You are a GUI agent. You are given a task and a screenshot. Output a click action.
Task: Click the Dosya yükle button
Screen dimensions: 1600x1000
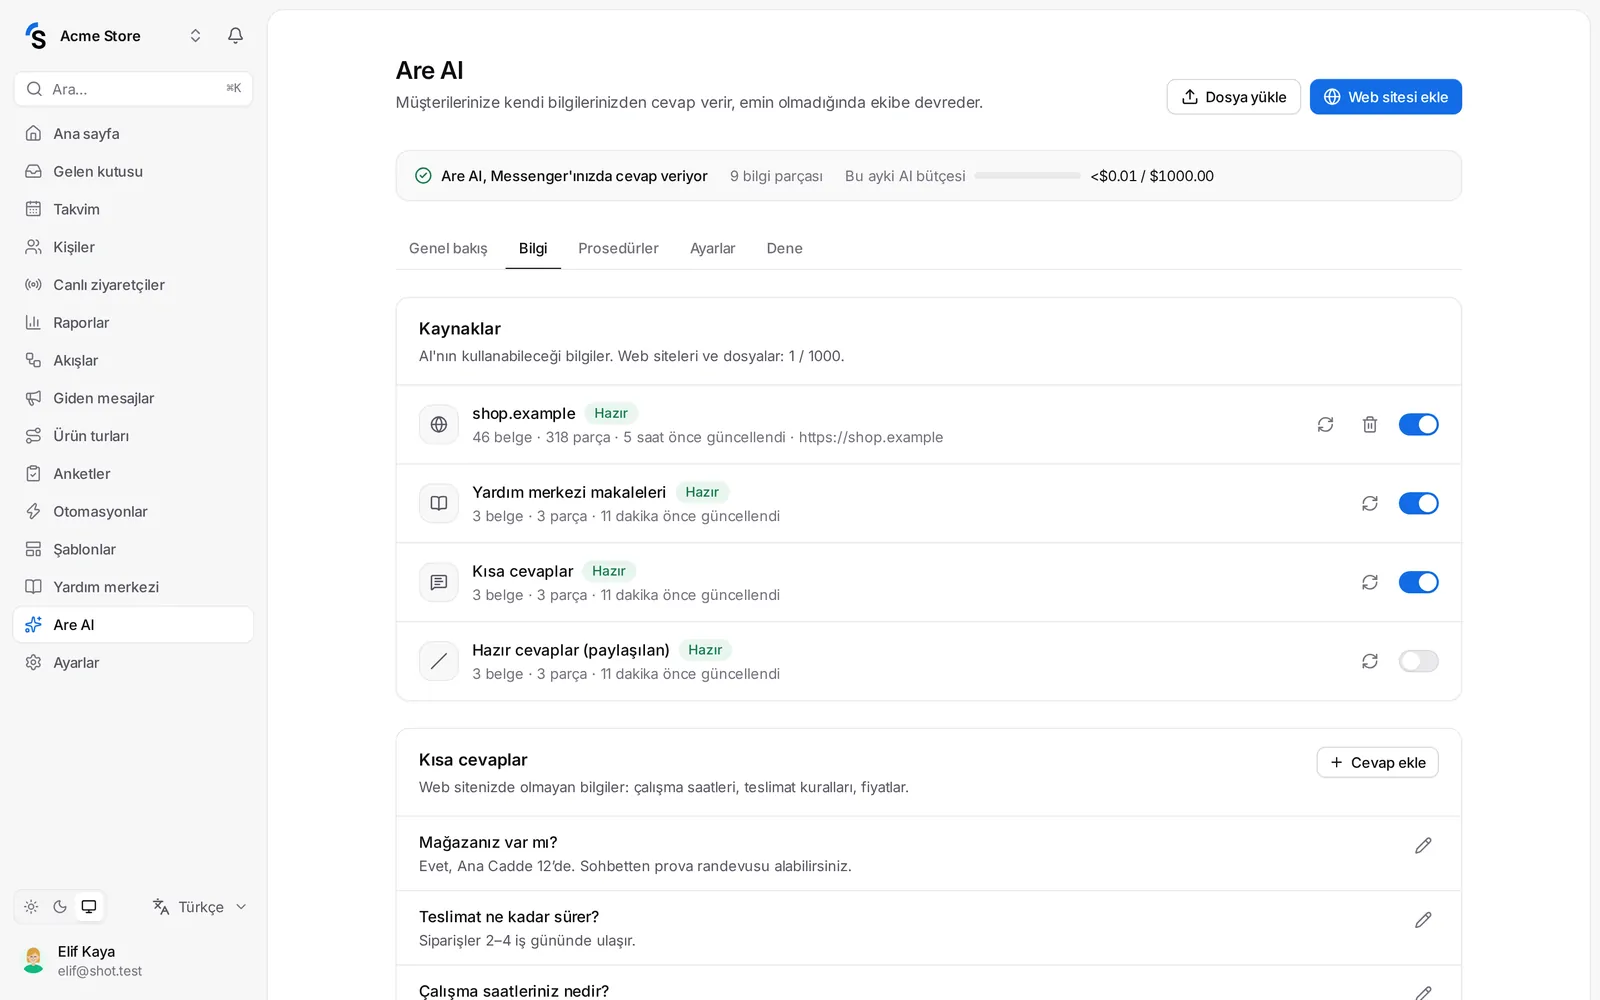[1233, 97]
